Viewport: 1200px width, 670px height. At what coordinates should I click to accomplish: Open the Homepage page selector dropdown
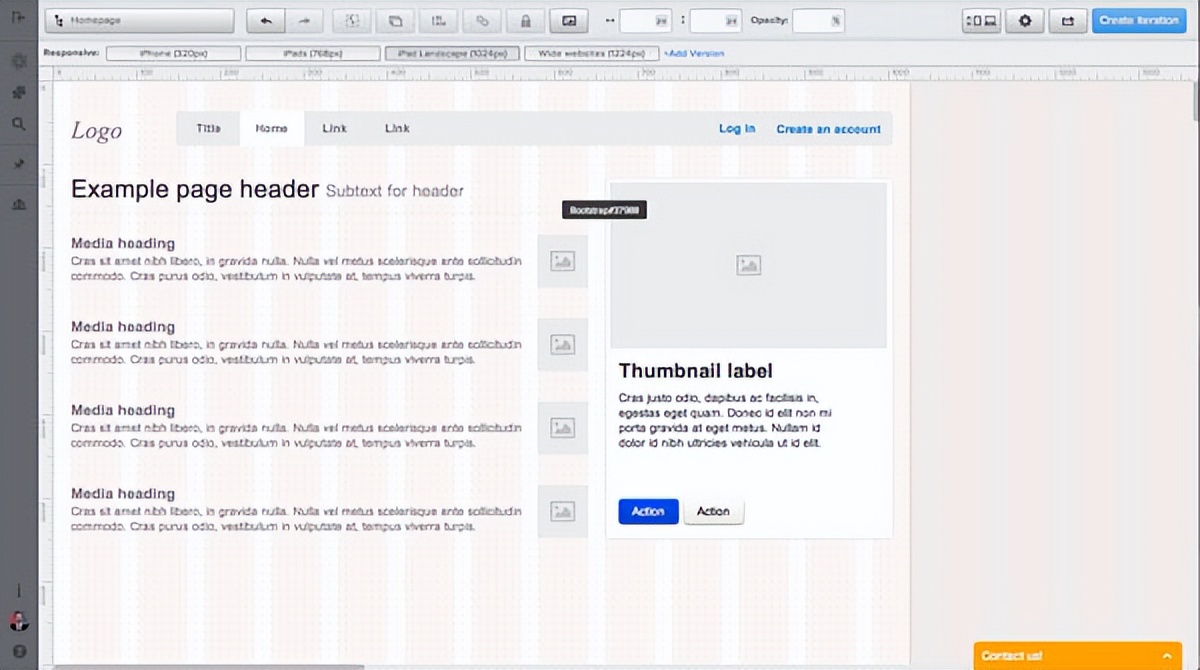coord(140,21)
